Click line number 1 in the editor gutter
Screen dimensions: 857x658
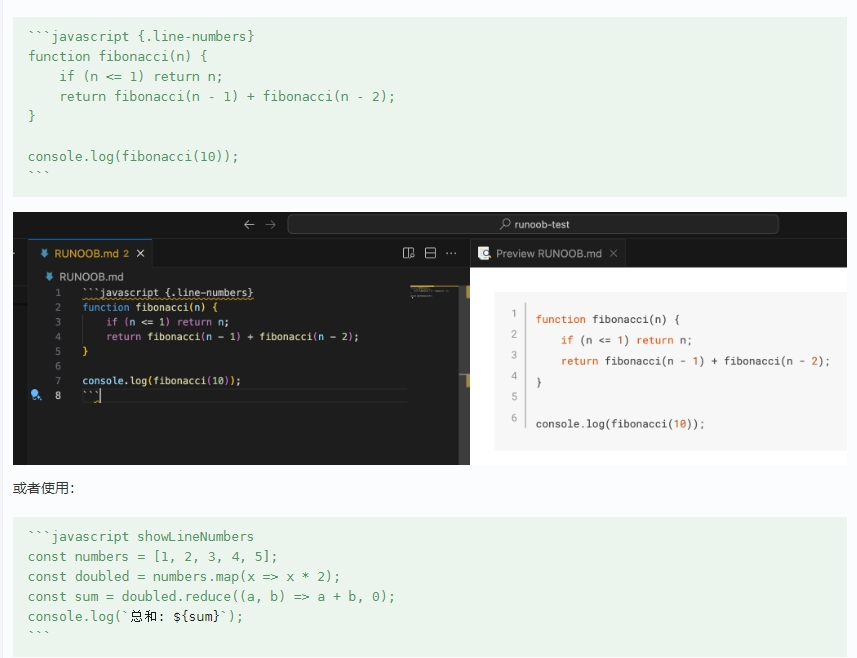tap(58, 293)
